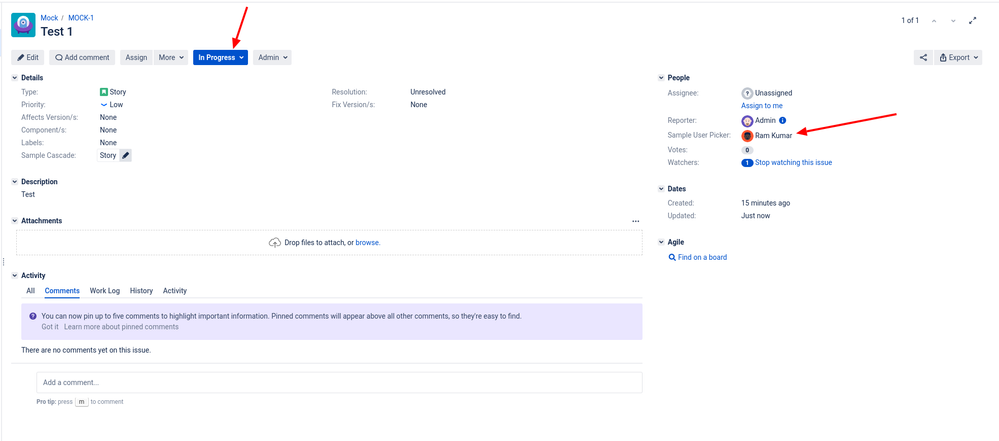
Task: Click the Admin reporter avatar
Action: pyautogui.click(x=747, y=120)
